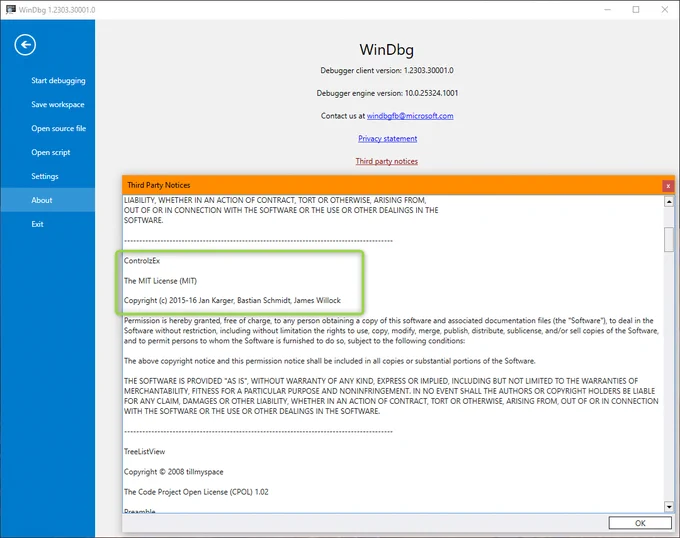Select the About menu item
Screen dimensions: 680x538
(x=48, y=200)
